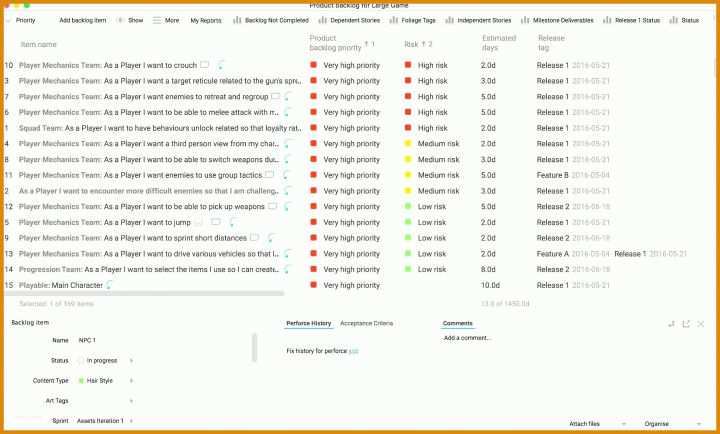Toggle the In progress status circle

(81, 361)
